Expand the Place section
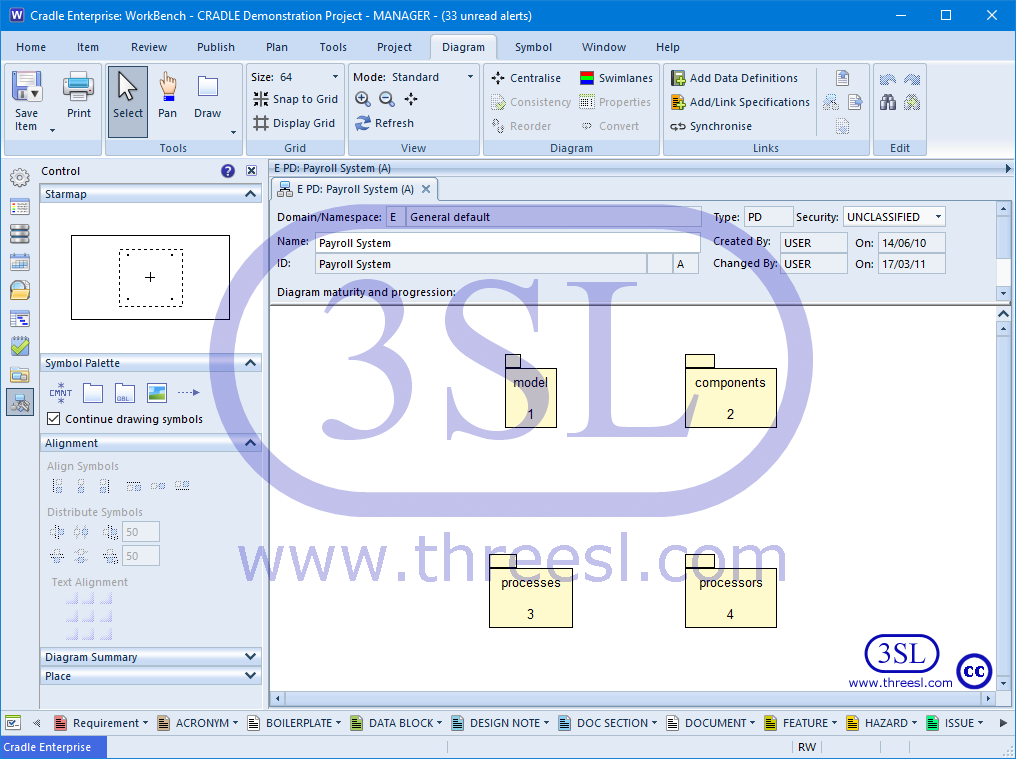 tap(250, 675)
